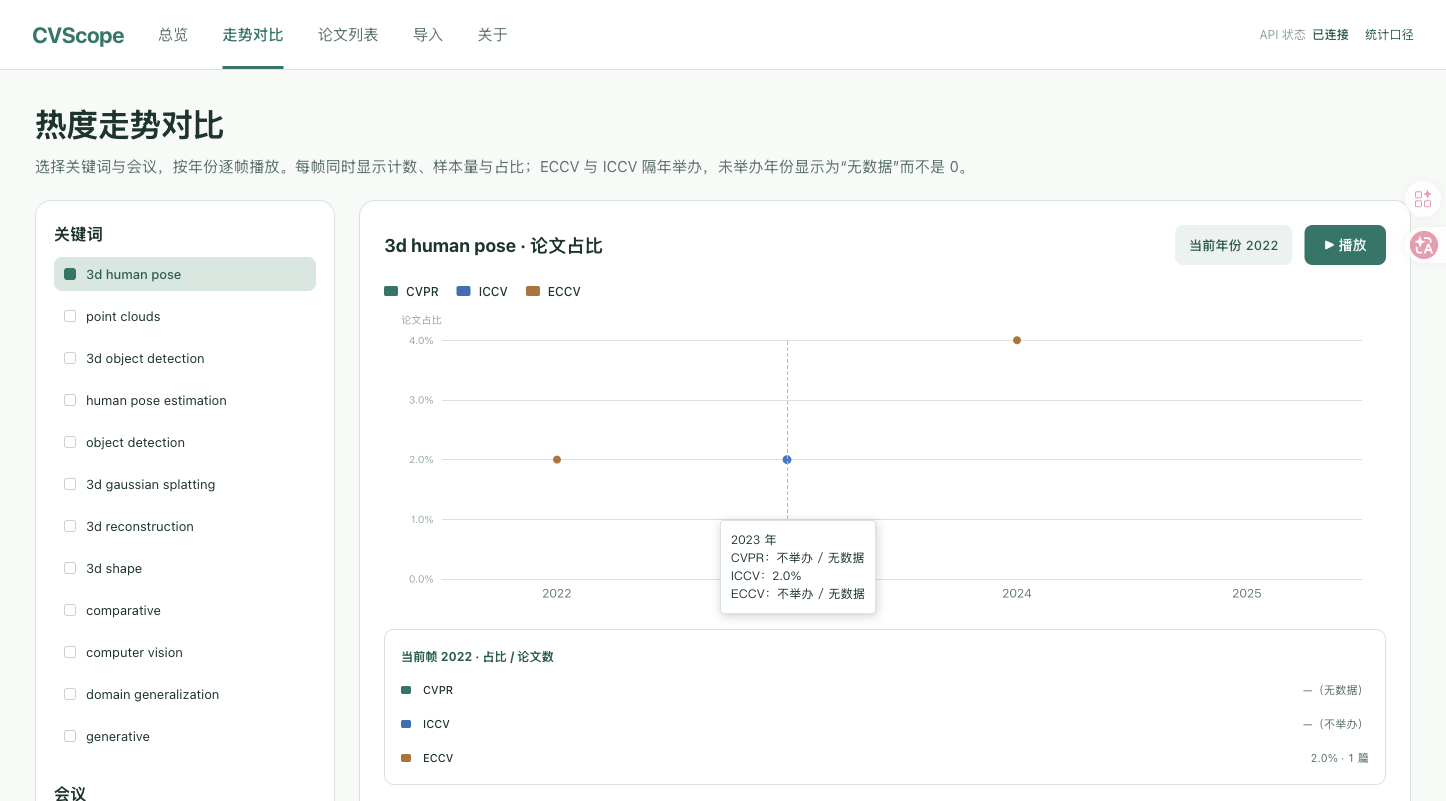Click the ECCV brown legend swatch above the chart

coord(533,292)
